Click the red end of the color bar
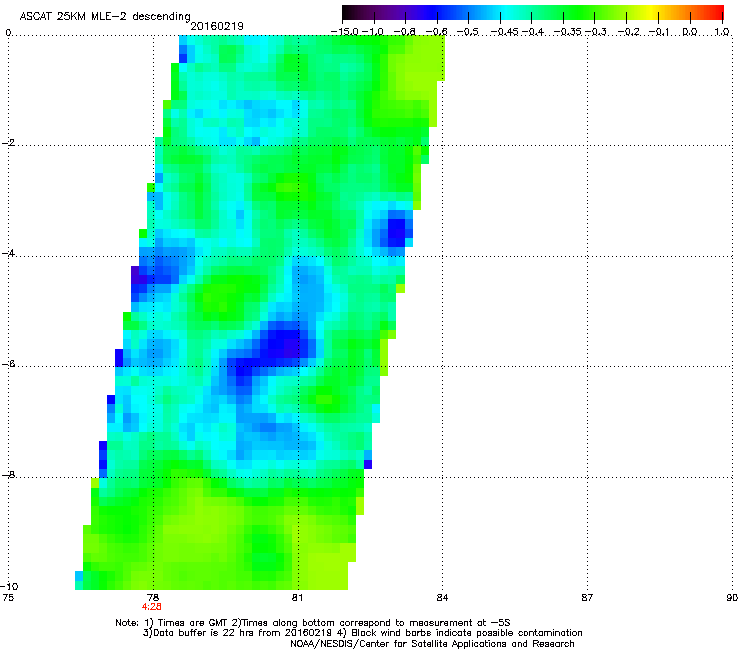The width and height of the screenshot is (740, 650). pyautogui.click(x=715, y=13)
